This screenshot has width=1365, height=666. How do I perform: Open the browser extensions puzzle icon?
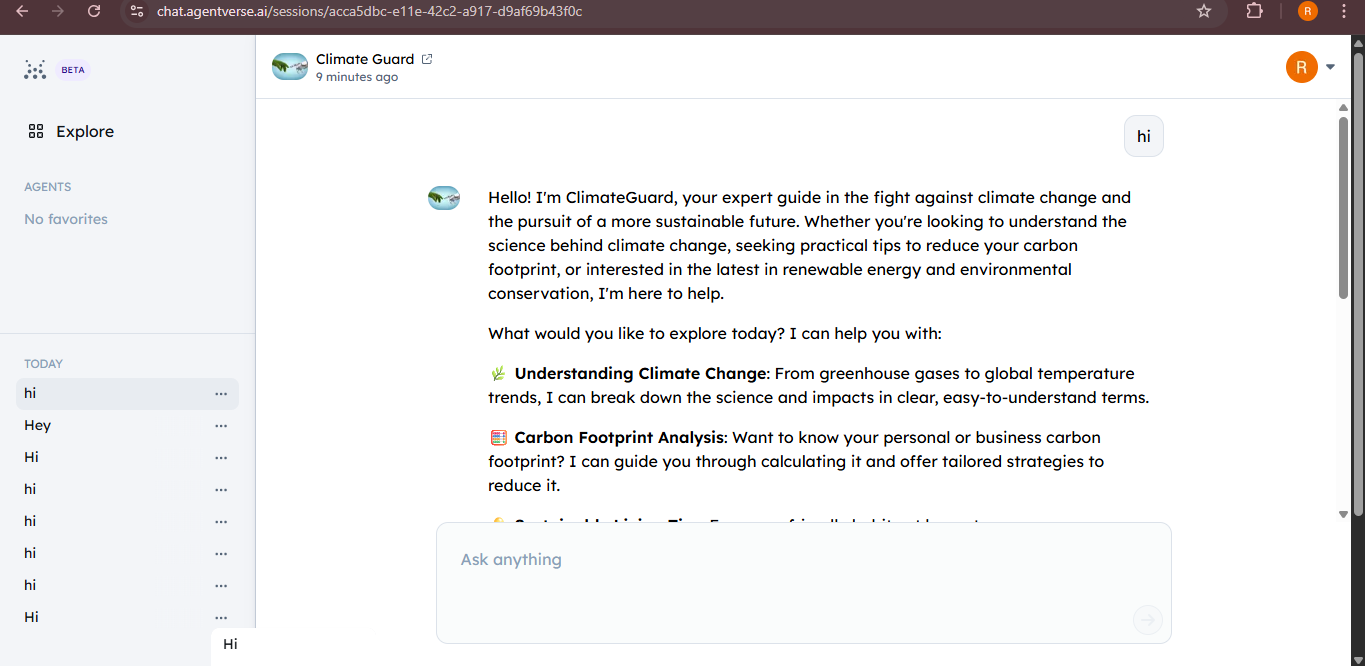[x=1255, y=11]
